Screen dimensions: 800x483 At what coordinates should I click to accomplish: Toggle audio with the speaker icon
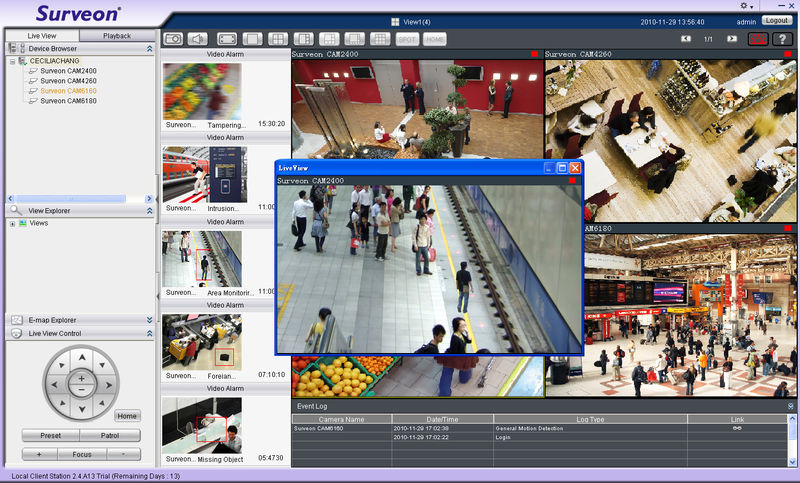coord(197,39)
